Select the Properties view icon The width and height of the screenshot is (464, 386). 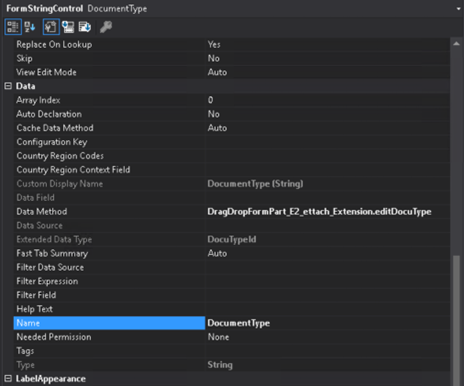coord(51,27)
